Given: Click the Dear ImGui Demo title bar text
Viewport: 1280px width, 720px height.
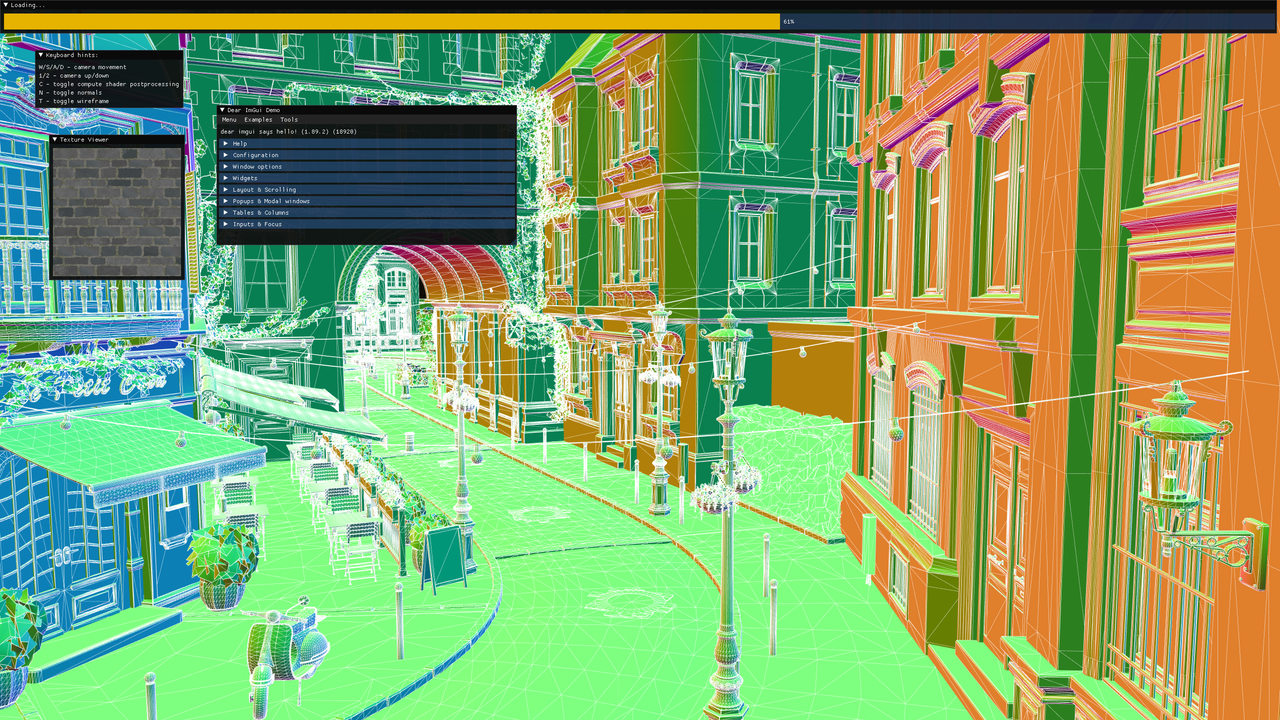Looking at the screenshot, I should [254, 109].
